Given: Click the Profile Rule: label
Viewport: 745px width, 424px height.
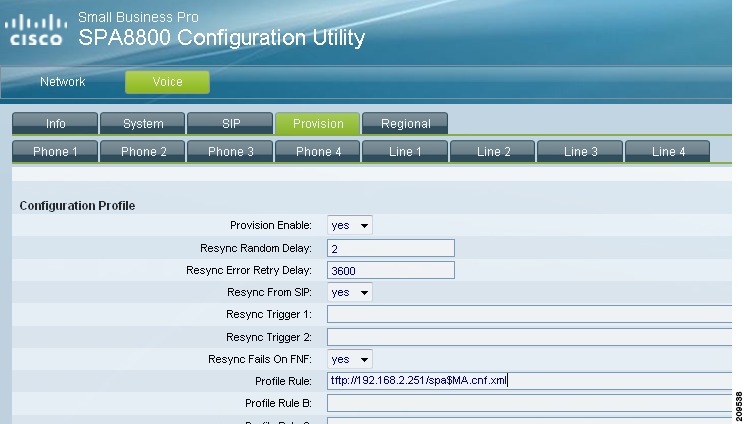Looking at the screenshot, I should point(283,381).
